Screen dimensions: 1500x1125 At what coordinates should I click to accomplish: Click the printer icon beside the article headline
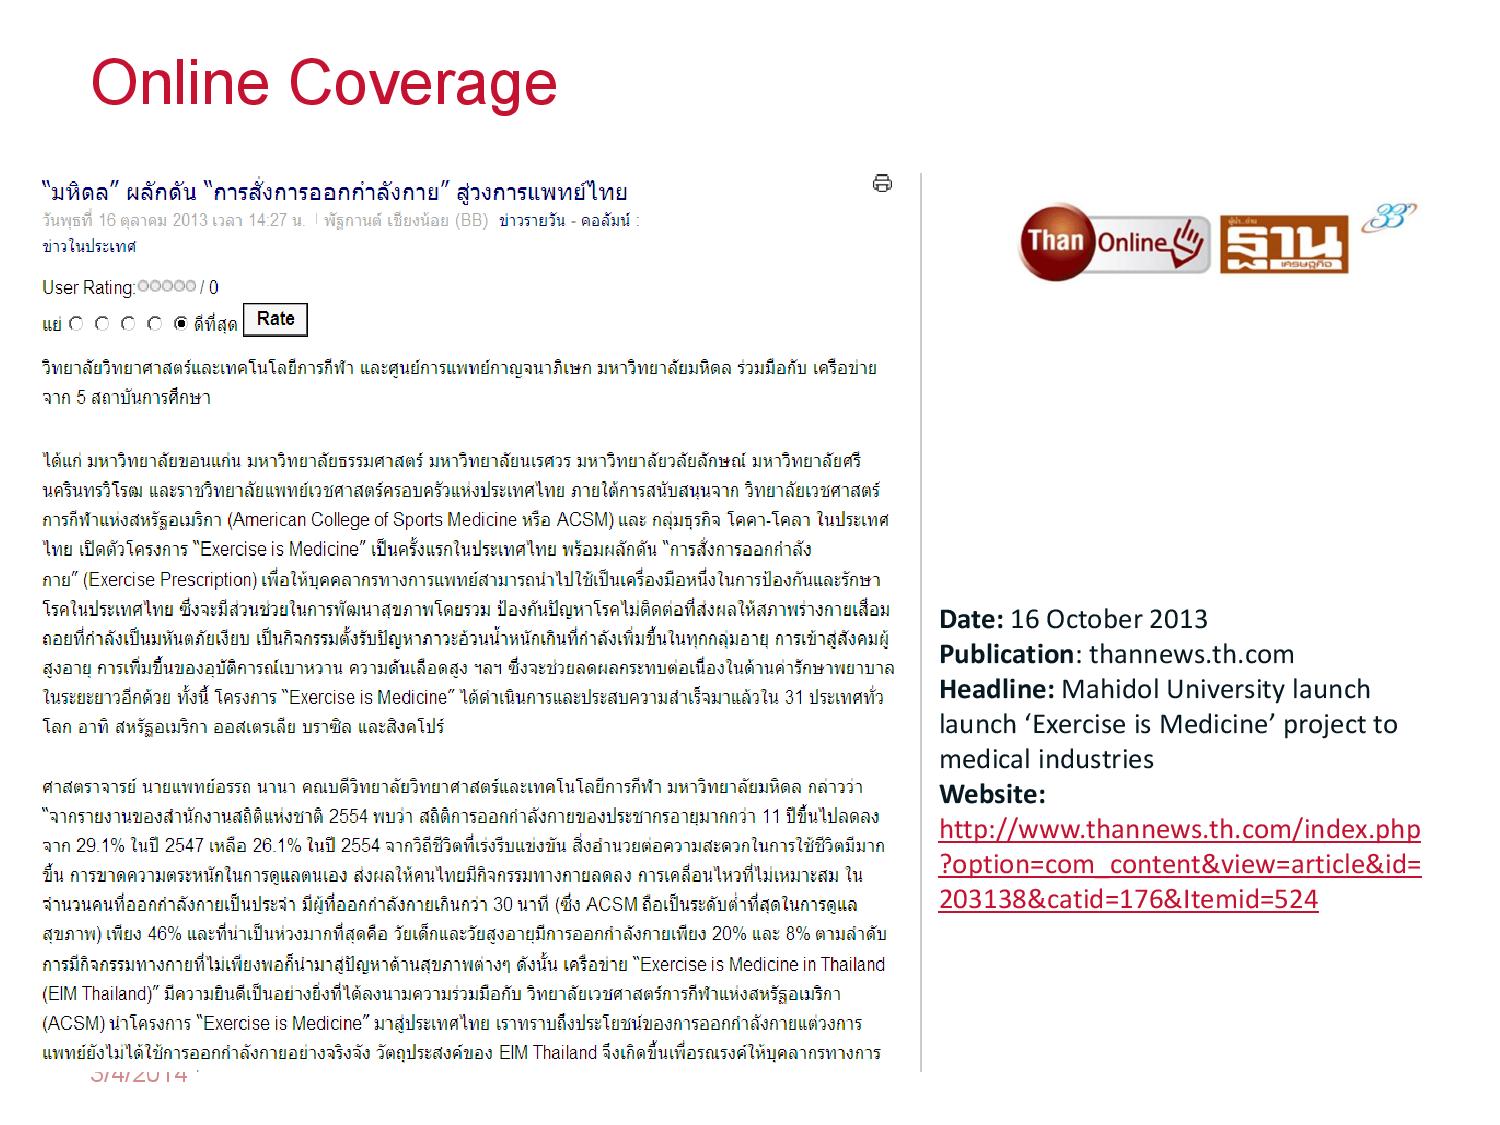pyautogui.click(x=882, y=183)
